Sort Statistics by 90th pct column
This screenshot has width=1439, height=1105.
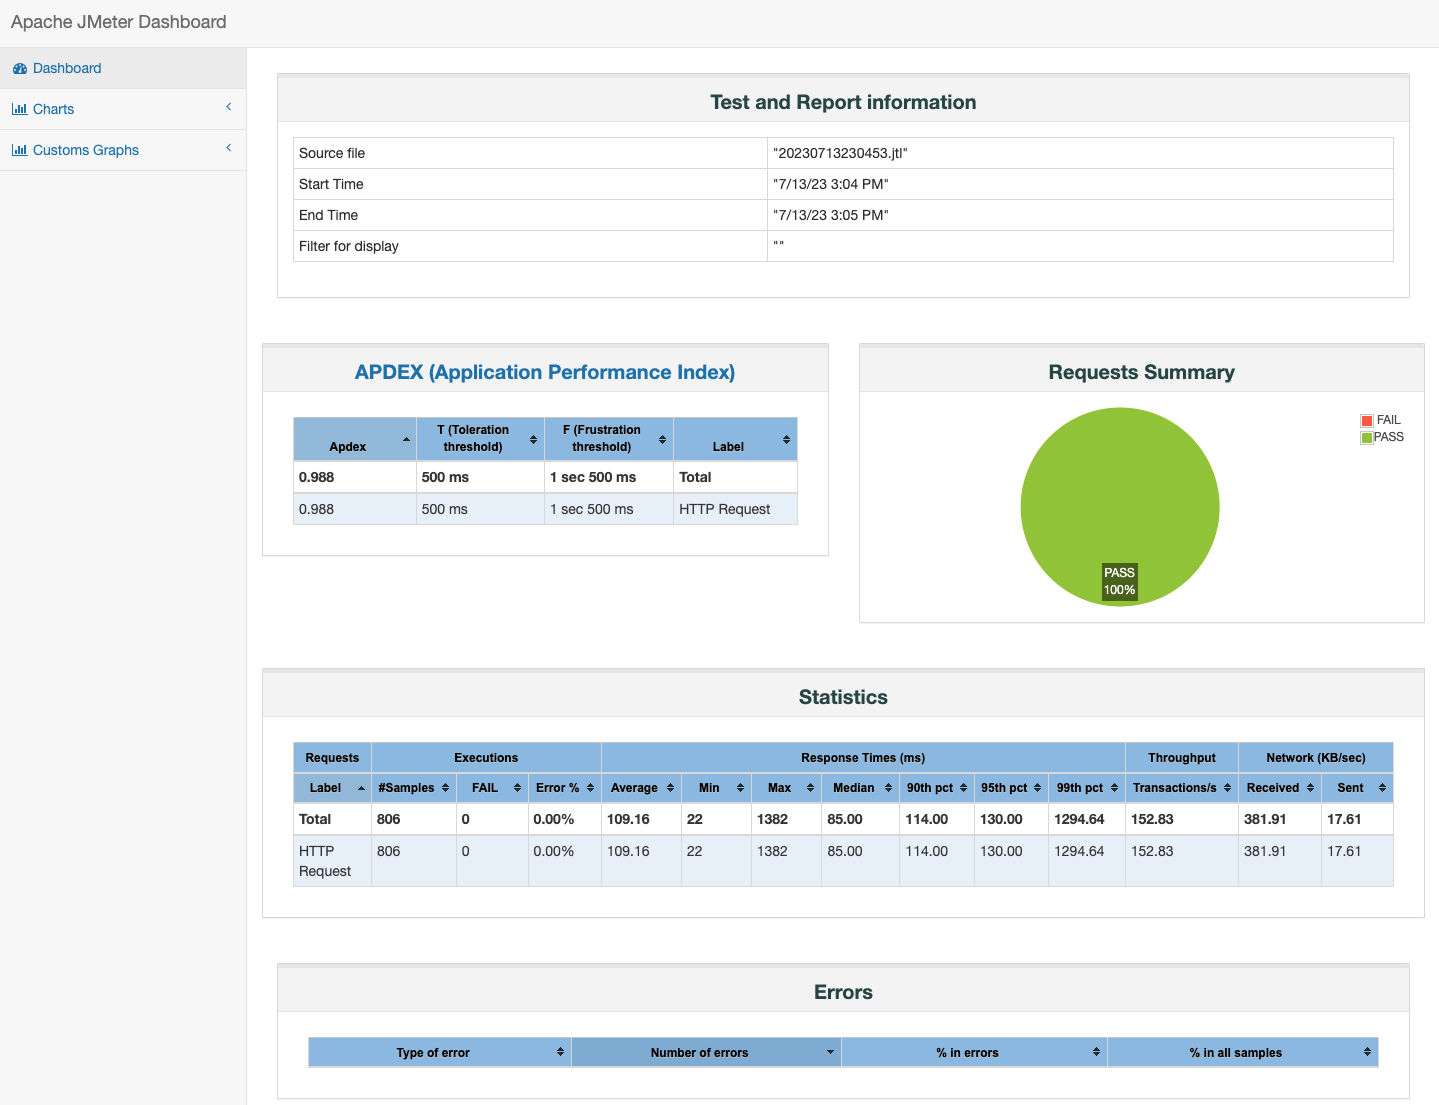[x=937, y=788]
